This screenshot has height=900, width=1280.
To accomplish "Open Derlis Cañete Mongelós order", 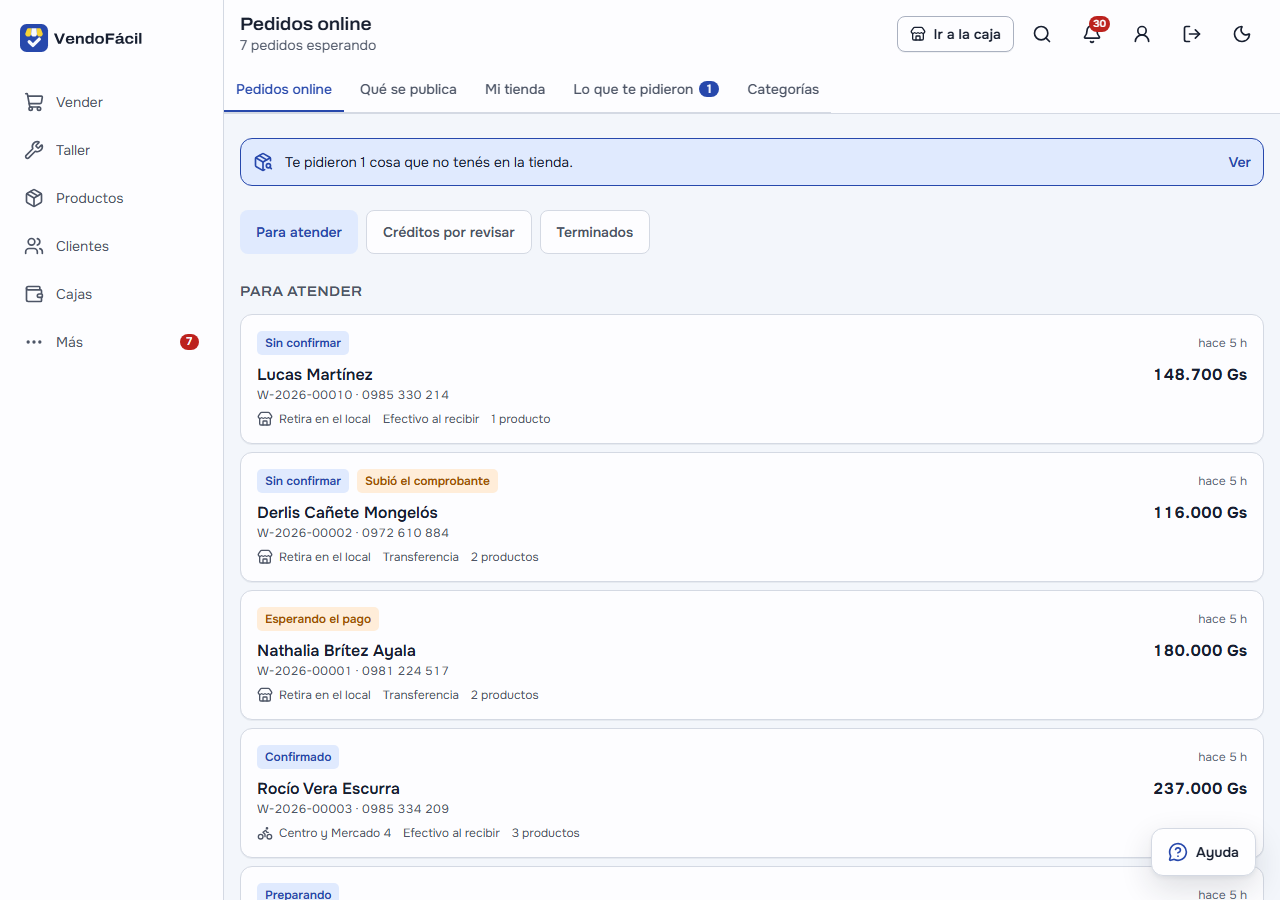I will click(752, 517).
